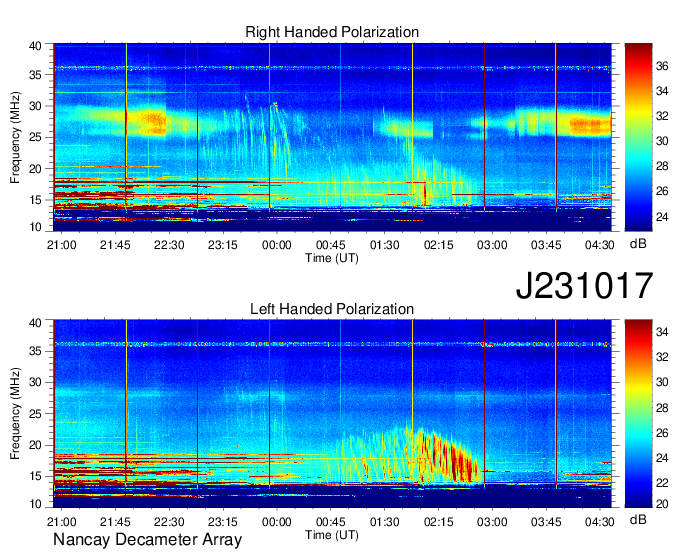Click 'Time (UT)' label under the Left Handed plot
The width and height of the screenshot is (680, 552).
tap(332, 535)
